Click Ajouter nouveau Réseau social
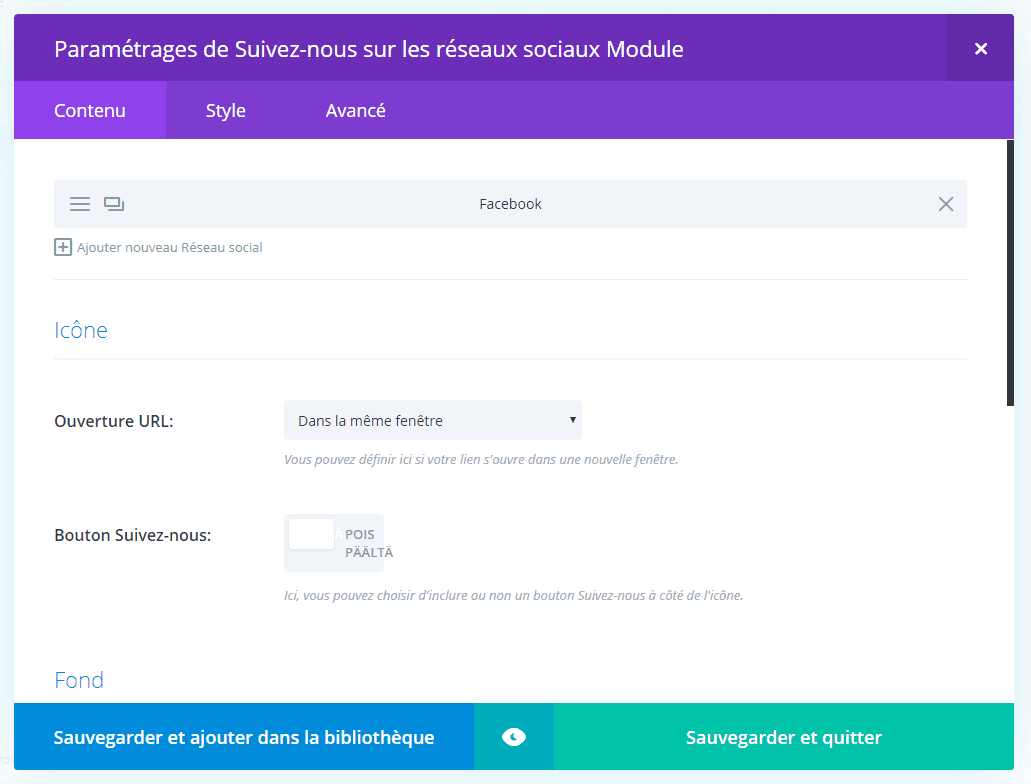The image size is (1031, 784). point(169,246)
